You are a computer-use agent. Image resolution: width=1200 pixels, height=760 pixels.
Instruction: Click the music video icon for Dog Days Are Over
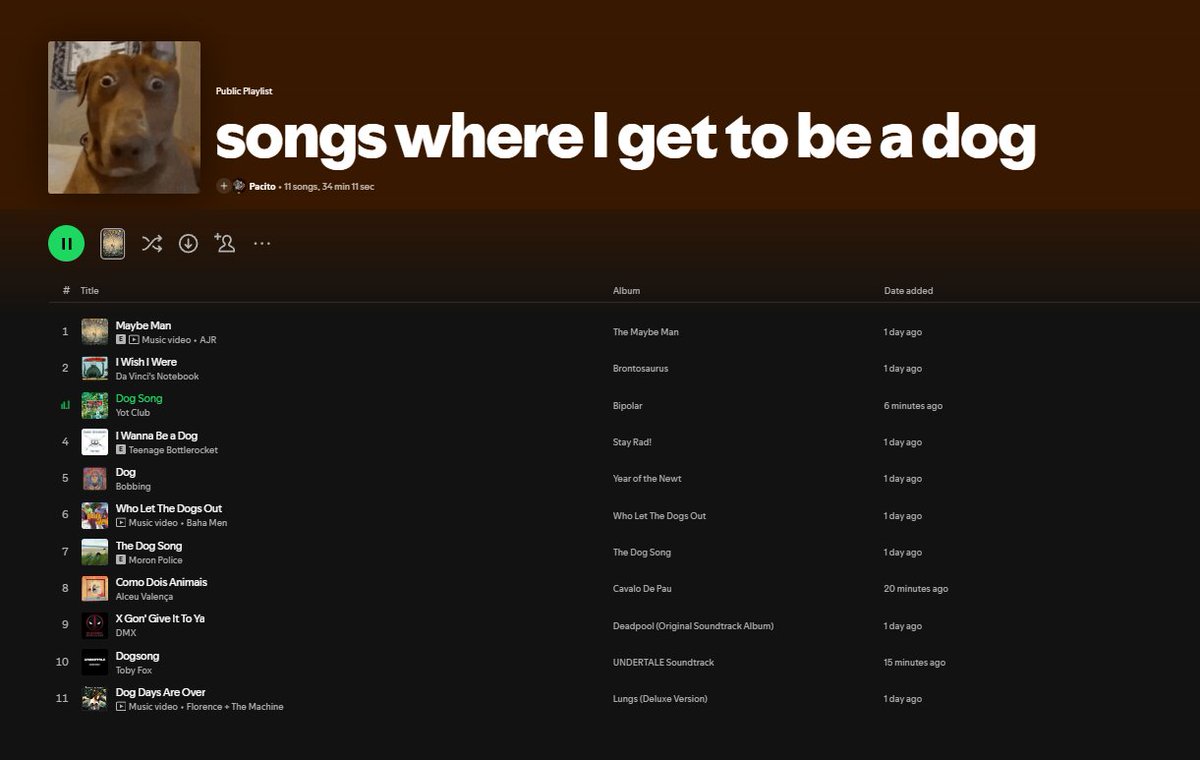[x=120, y=706]
